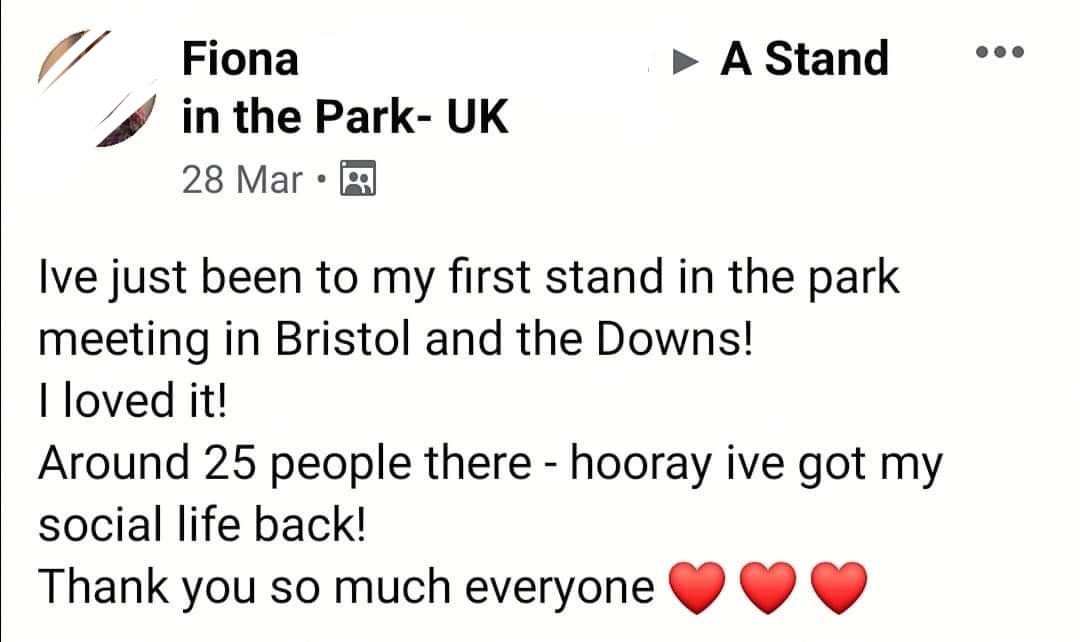
Task: Click the 'I loved it!' line
Action: pyautogui.click(x=132, y=403)
